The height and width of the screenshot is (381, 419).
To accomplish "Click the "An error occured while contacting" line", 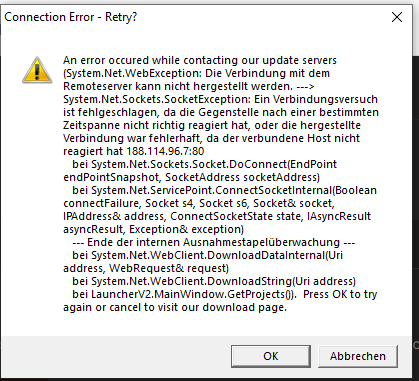I will click(200, 60).
